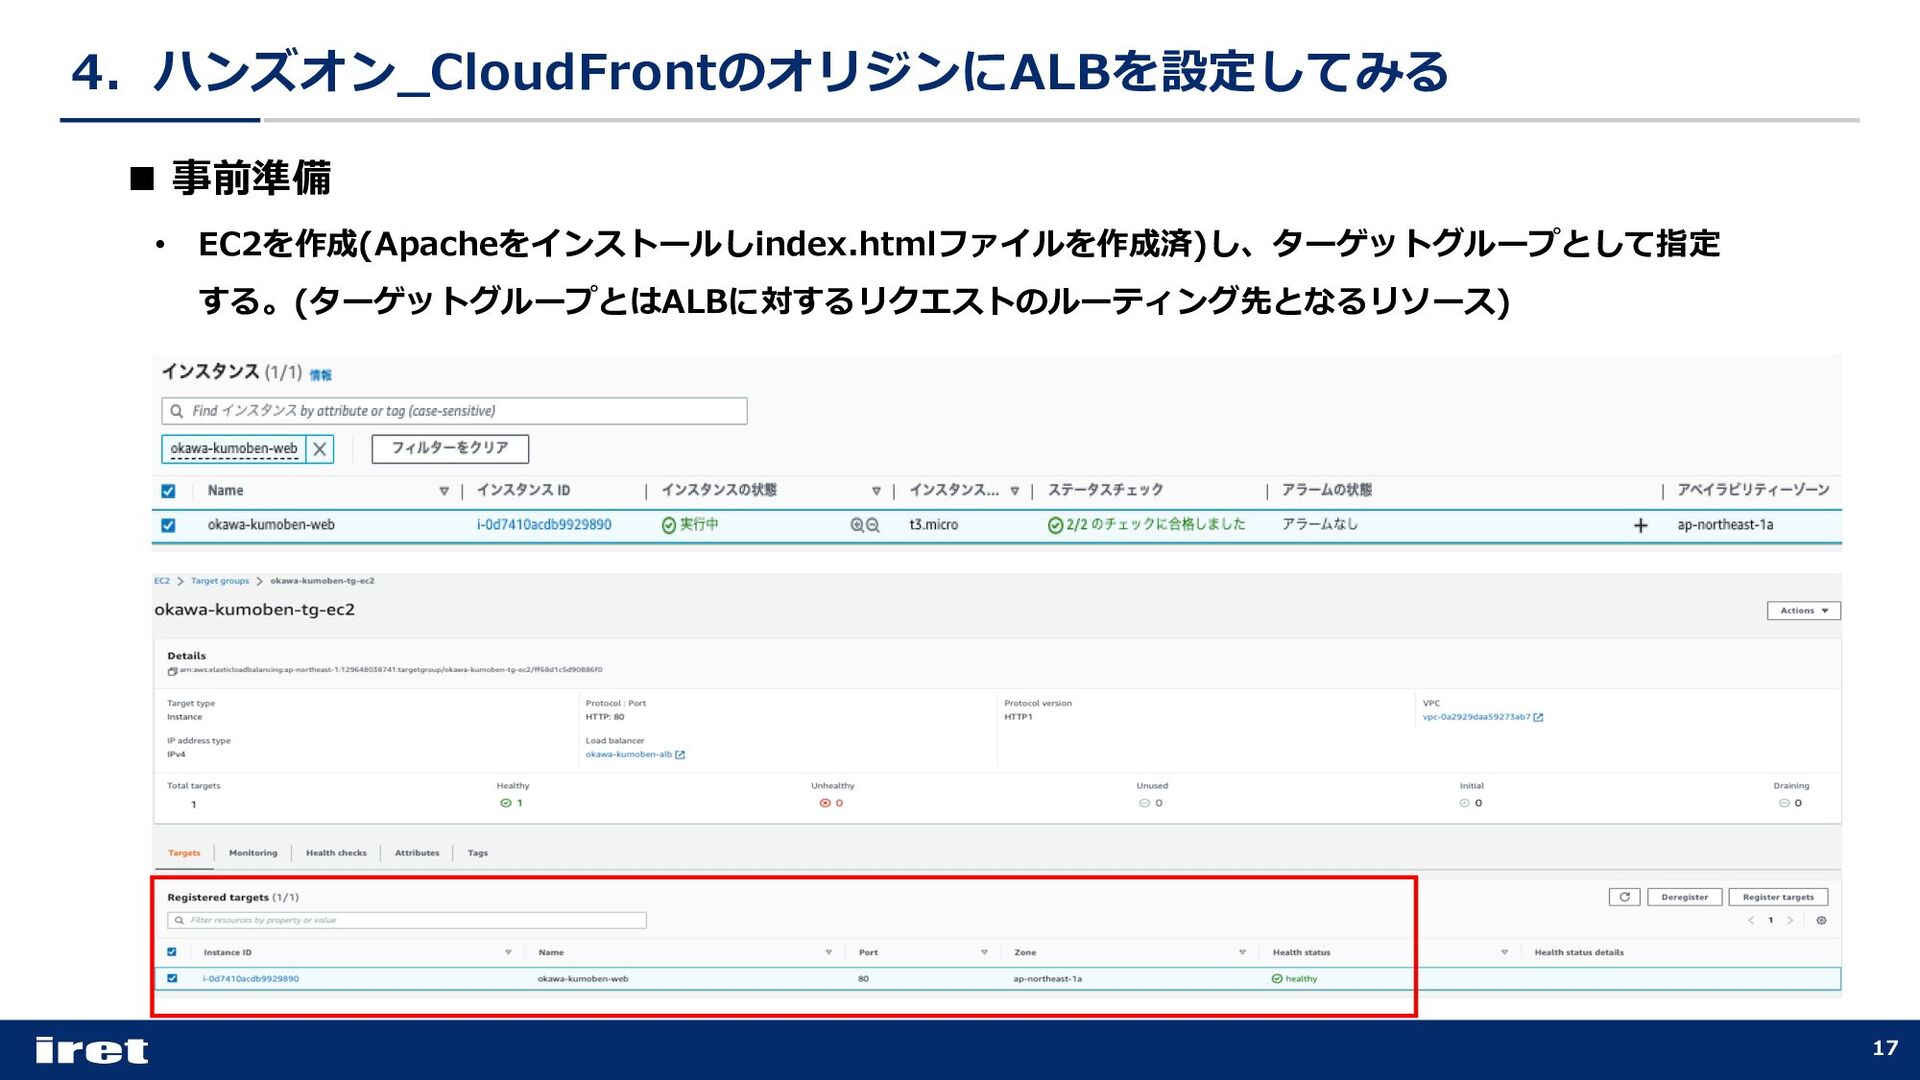
Task: Open the vpc-0a2929daa59273ab7 link
Action: tap(1476, 717)
